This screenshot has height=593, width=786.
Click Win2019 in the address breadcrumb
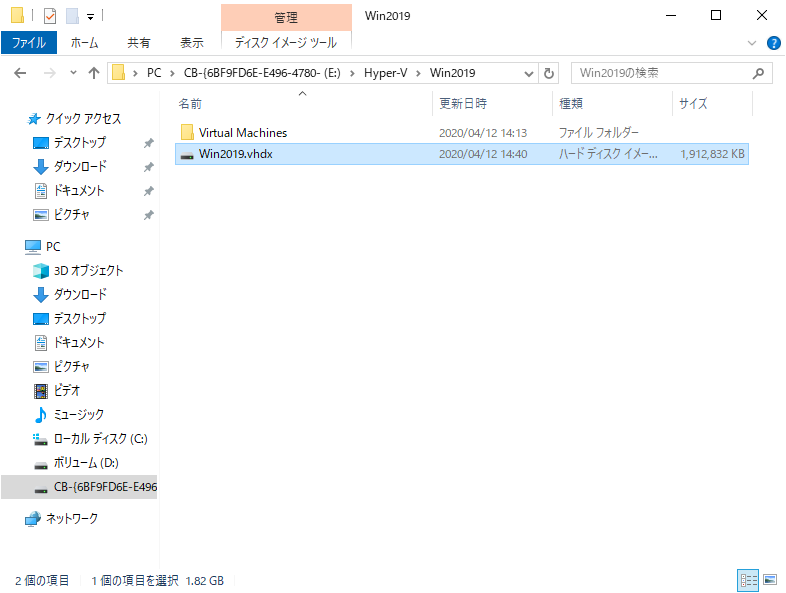(x=452, y=73)
